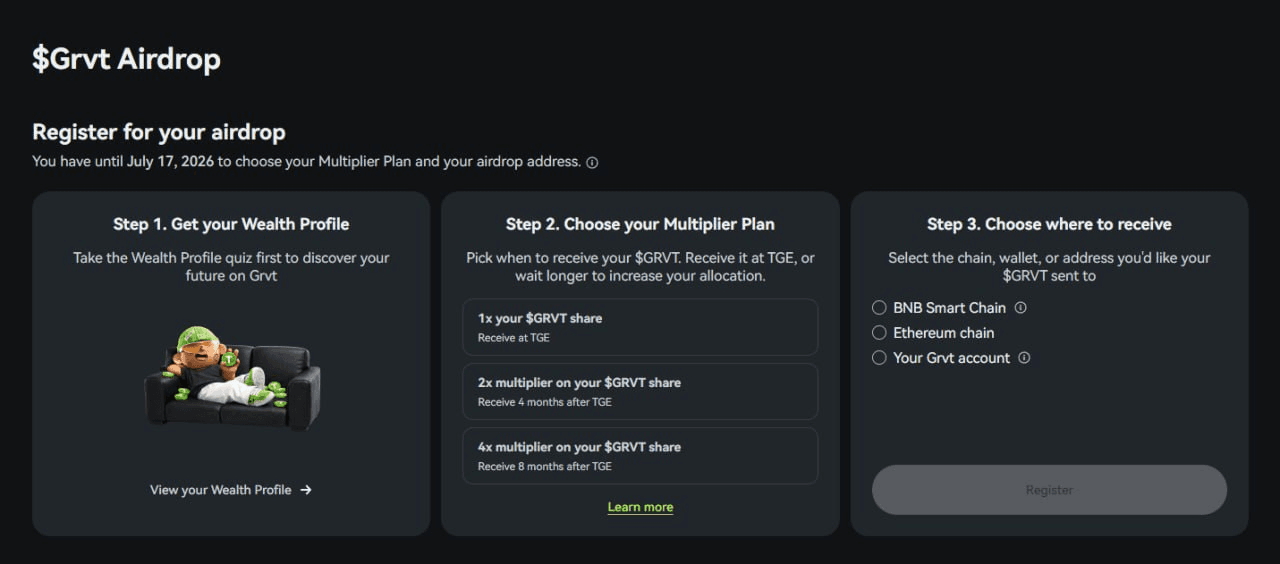The width and height of the screenshot is (1280, 564).
Task: Click View your Wealth Profile link
Action: click(x=221, y=490)
